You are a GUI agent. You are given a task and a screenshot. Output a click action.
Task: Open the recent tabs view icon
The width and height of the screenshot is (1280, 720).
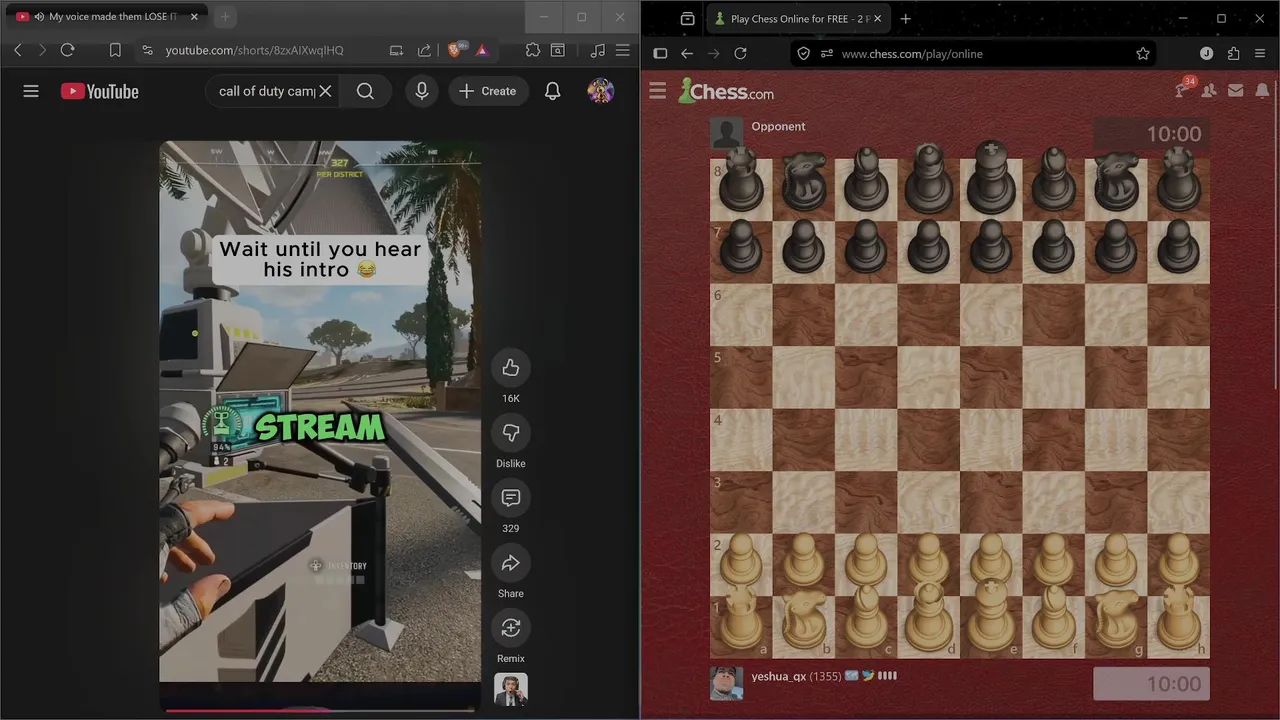[687, 18]
